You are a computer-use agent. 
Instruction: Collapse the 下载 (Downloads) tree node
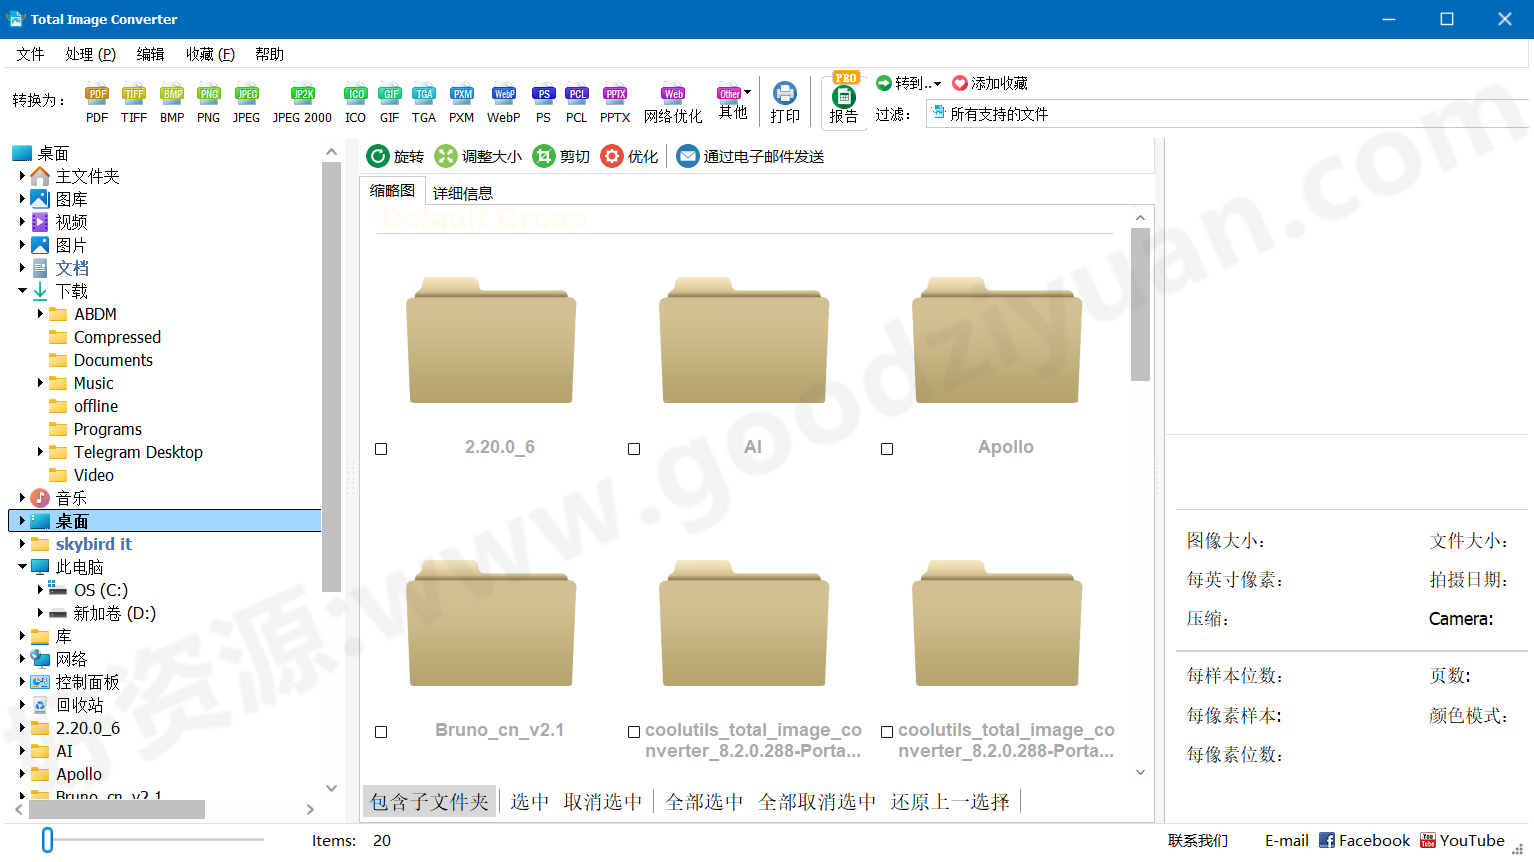(24, 290)
